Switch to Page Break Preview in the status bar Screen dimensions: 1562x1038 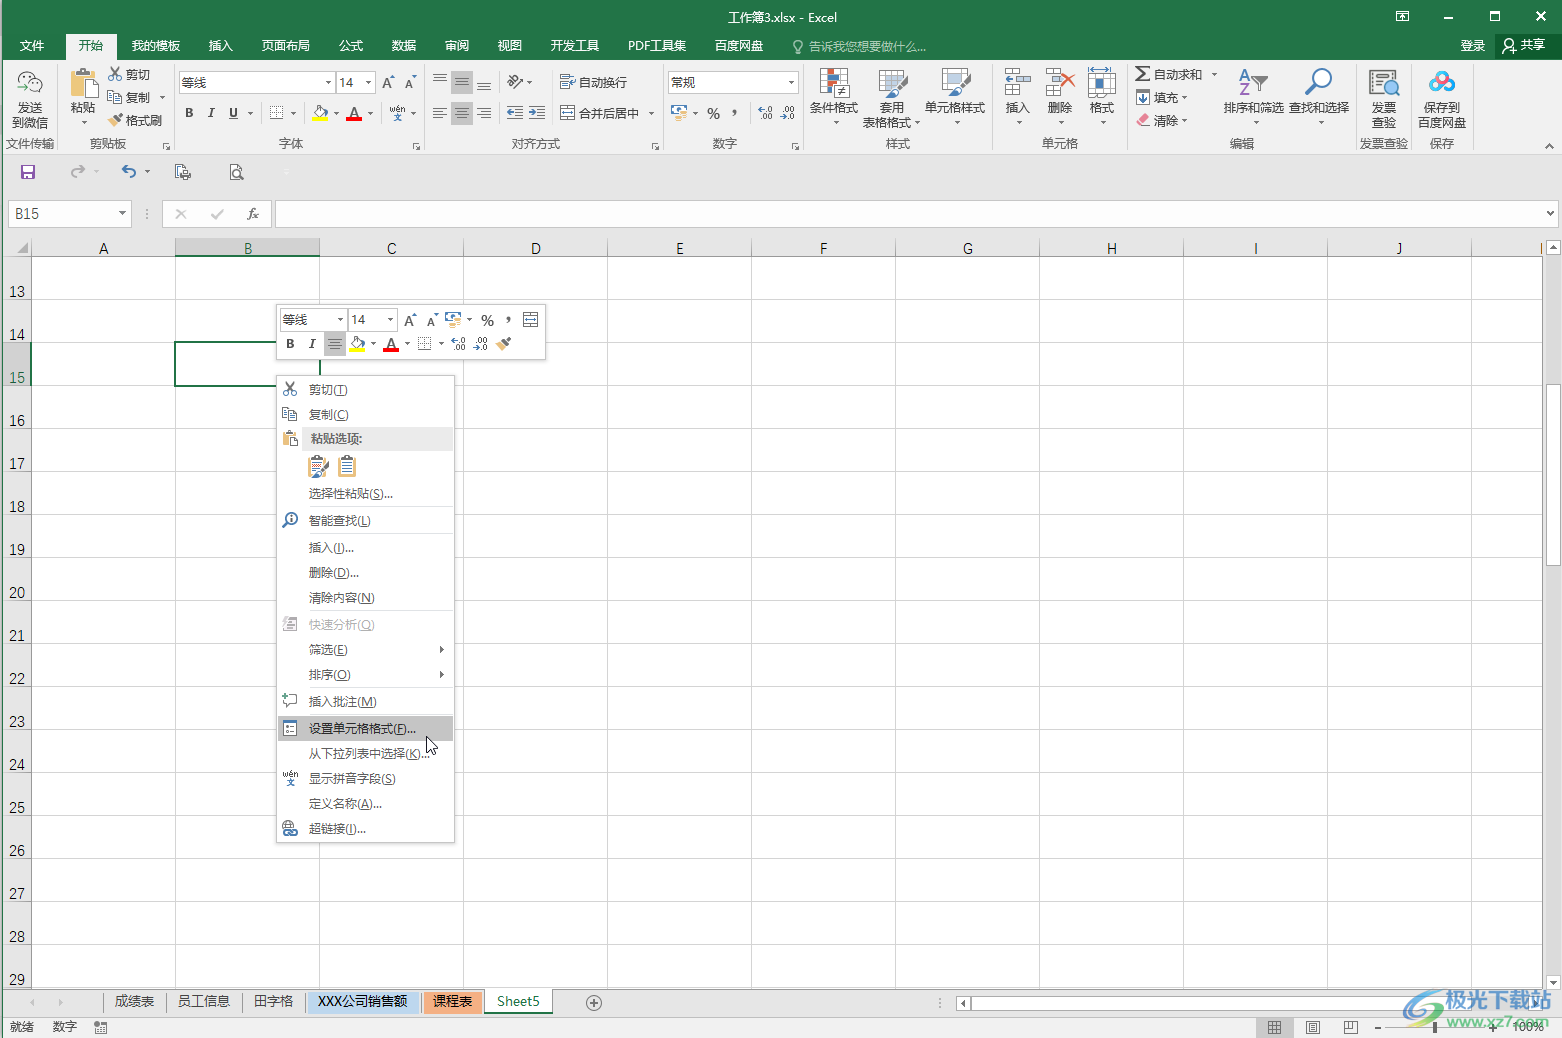[1351, 1027]
